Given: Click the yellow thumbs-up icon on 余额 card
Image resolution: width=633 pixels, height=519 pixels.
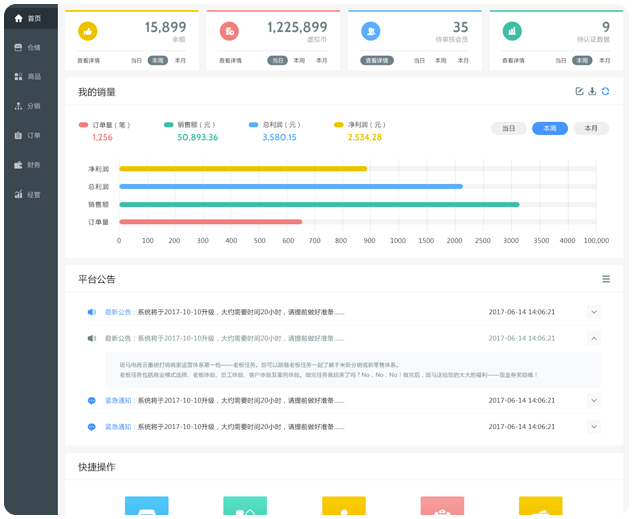Looking at the screenshot, I should click(x=88, y=32).
